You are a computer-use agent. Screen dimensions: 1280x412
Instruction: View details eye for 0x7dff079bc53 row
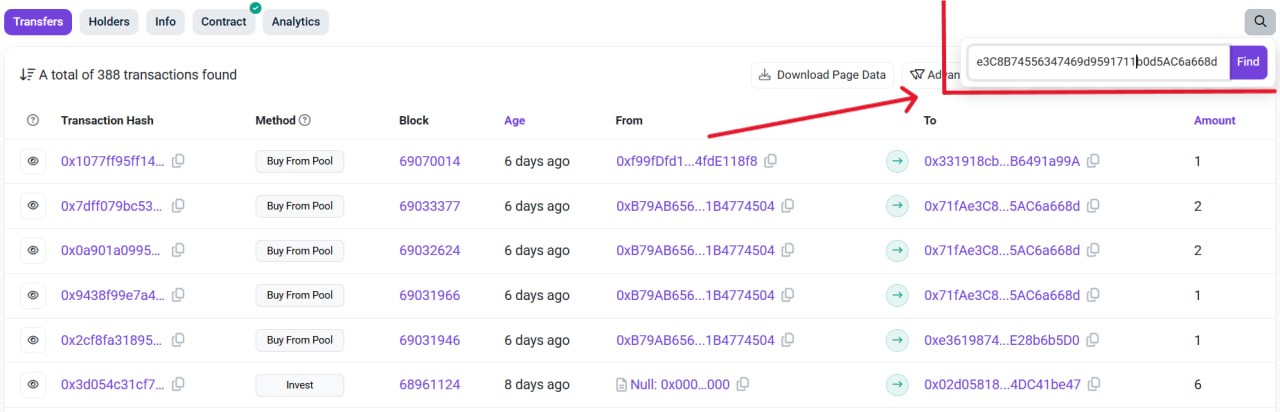click(33, 206)
